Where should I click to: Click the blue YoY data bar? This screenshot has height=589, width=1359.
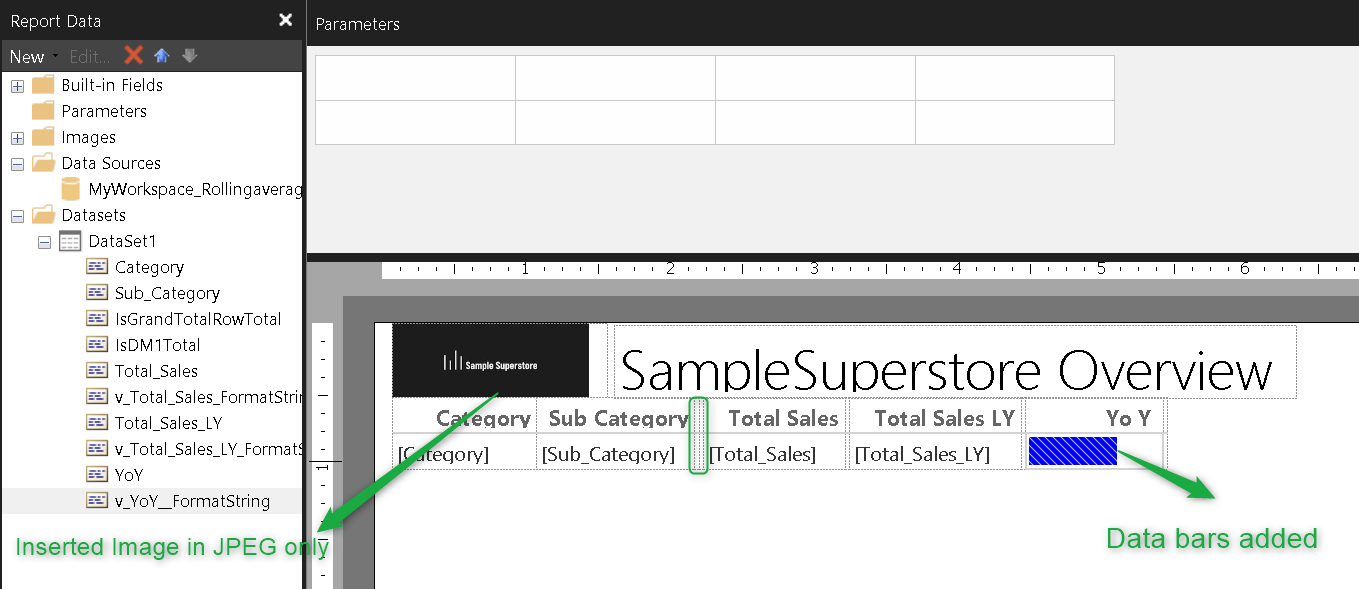1072,452
